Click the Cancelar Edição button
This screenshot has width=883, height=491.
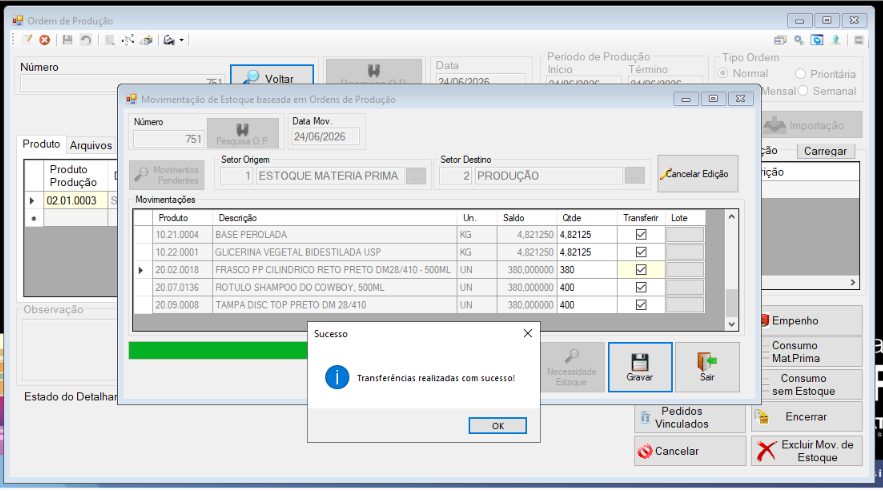point(698,174)
